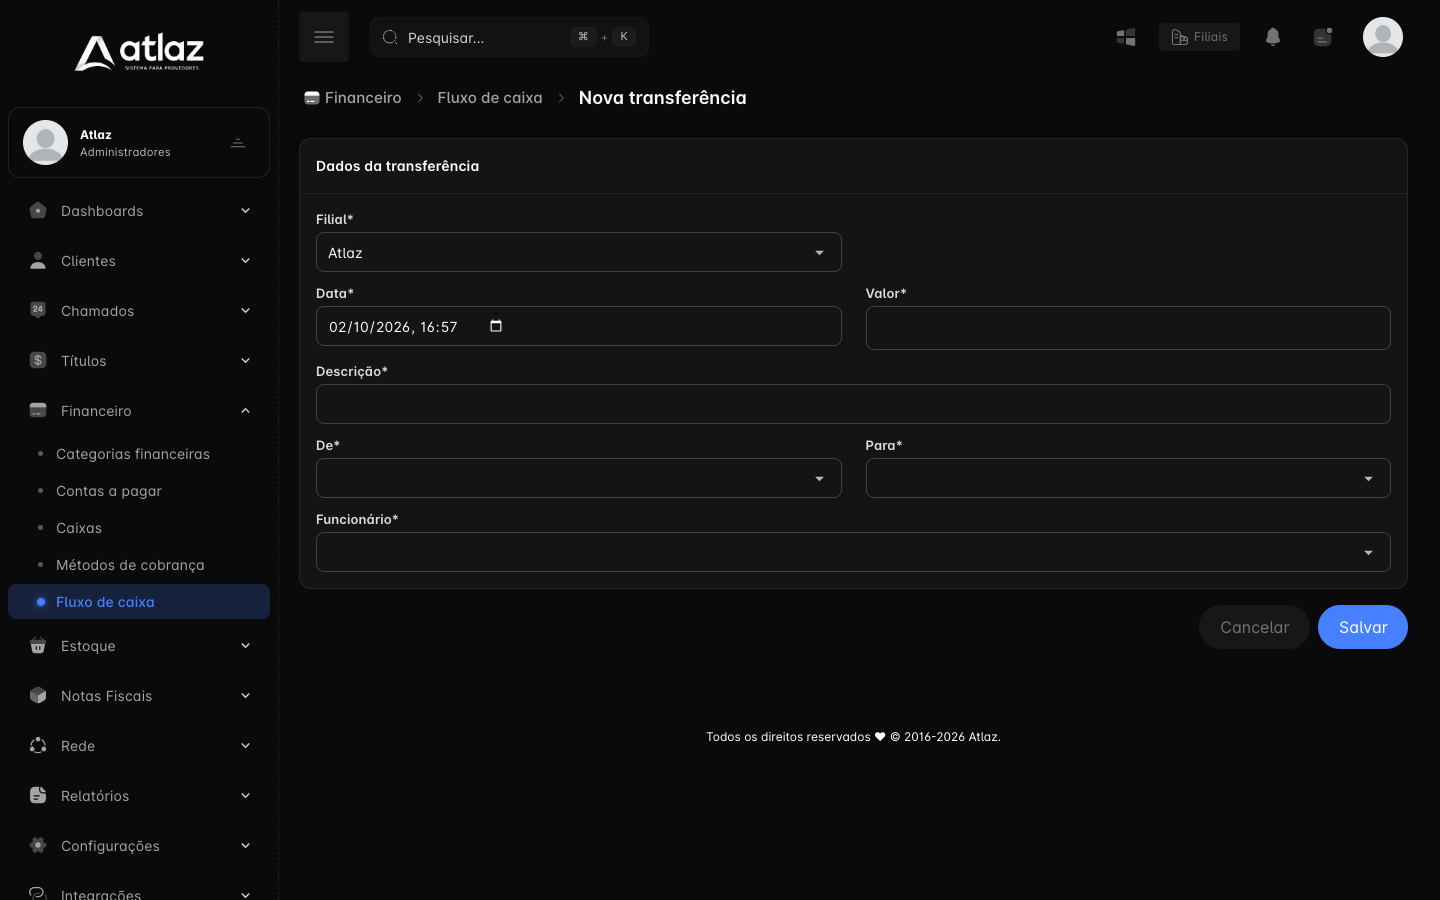Click the Pesquisar search box
This screenshot has height=900, width=1440.
(509, 37)
